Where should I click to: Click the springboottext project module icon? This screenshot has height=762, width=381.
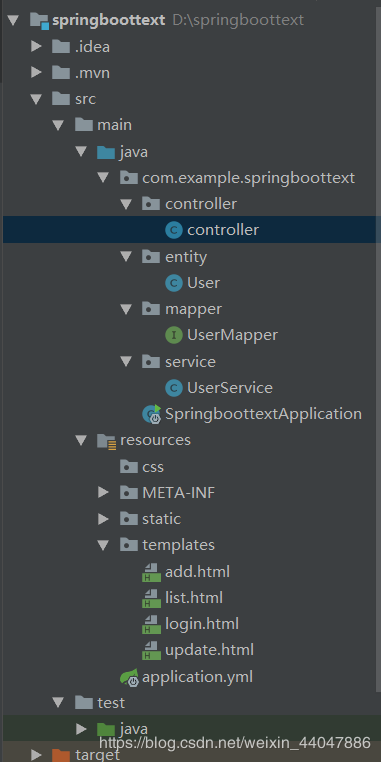pos(39,21)
